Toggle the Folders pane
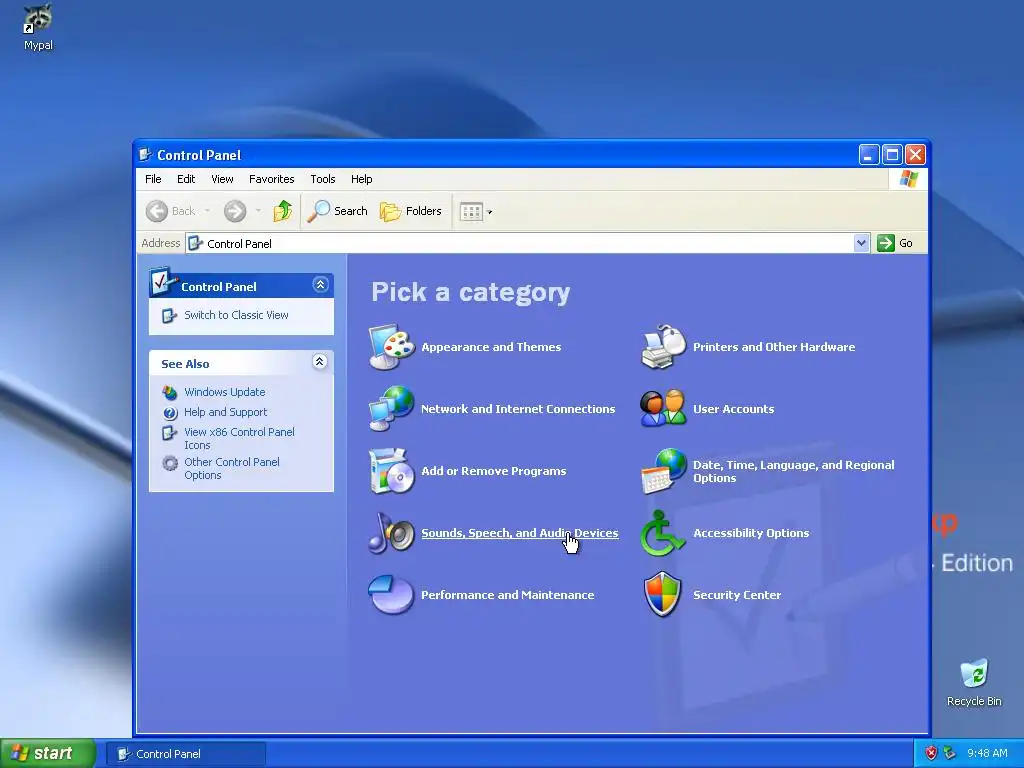Image resolution: width=1024 pixels, height=768 pixels. [411, 211]
